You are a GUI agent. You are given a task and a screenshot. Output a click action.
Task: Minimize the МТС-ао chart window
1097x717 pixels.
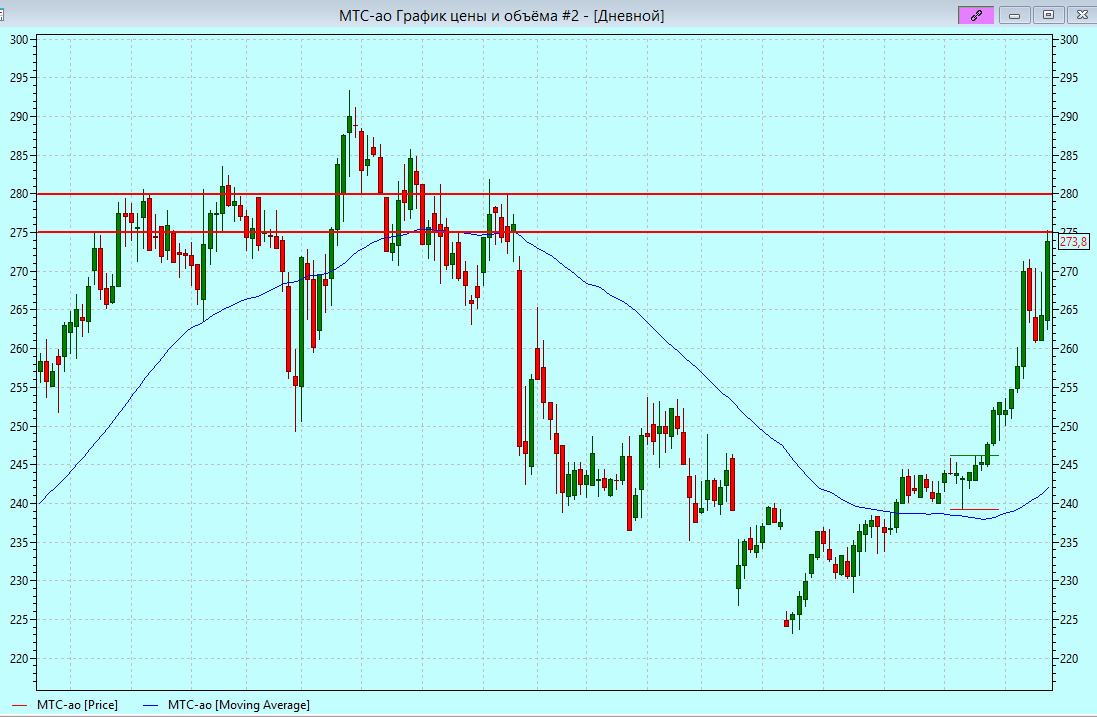click(x=1014, y=15)
